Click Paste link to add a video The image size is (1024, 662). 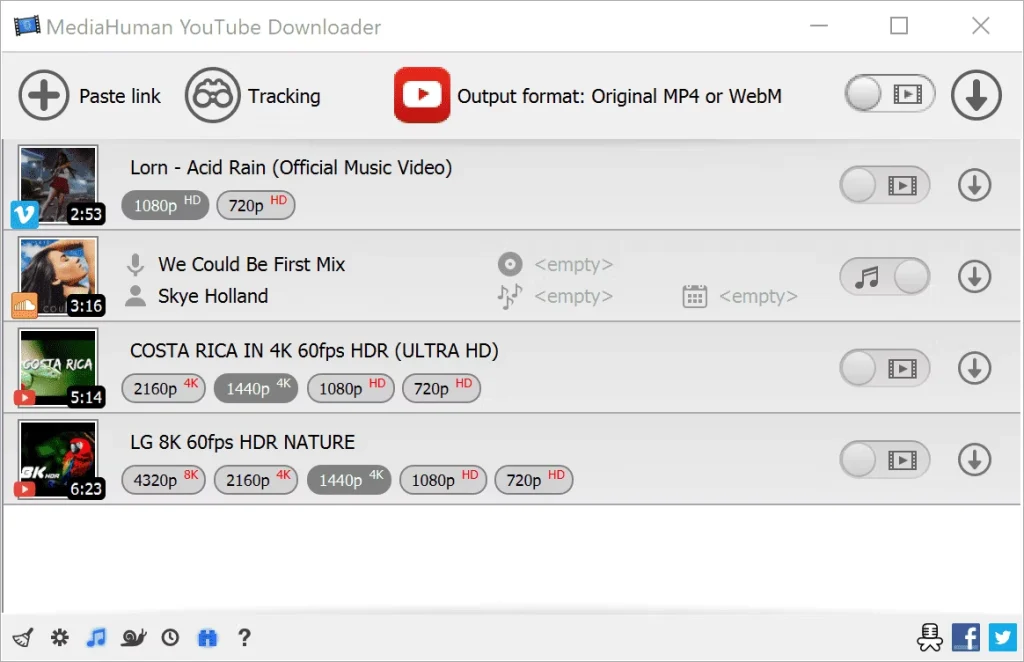(x=44, y=96)
